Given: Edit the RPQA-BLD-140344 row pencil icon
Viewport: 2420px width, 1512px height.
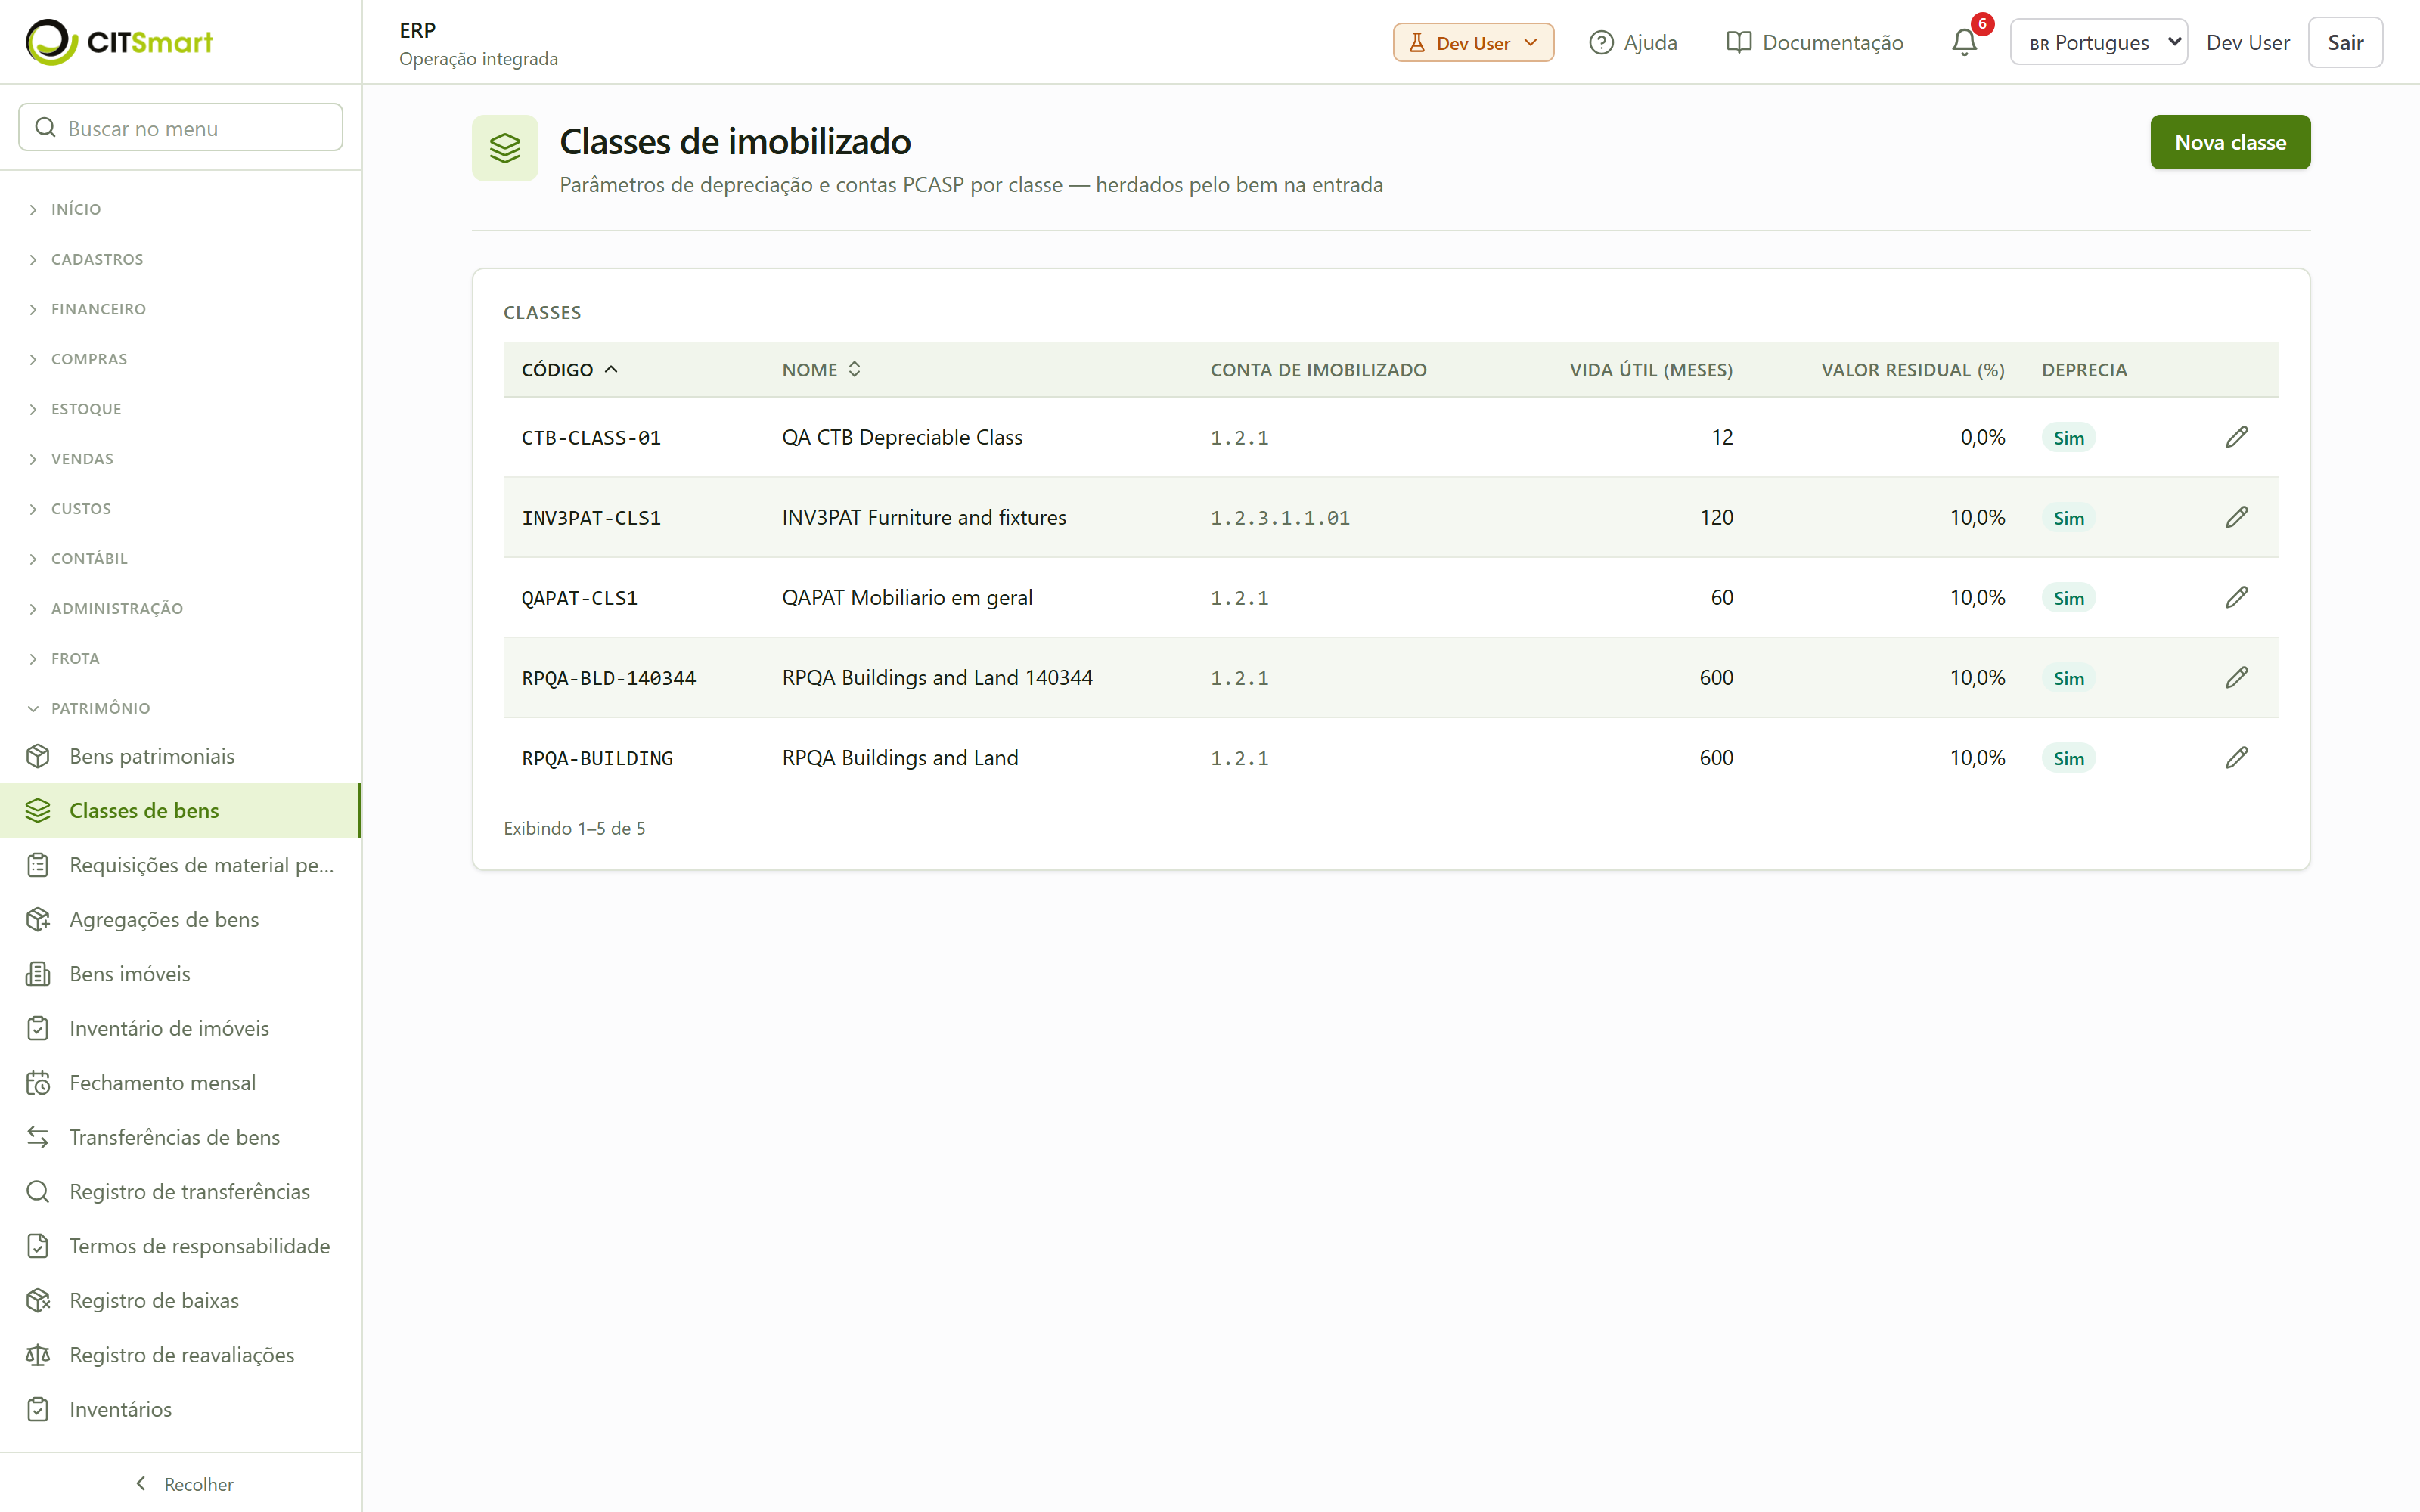Looking at the screenshot, I should point(2236,677).
